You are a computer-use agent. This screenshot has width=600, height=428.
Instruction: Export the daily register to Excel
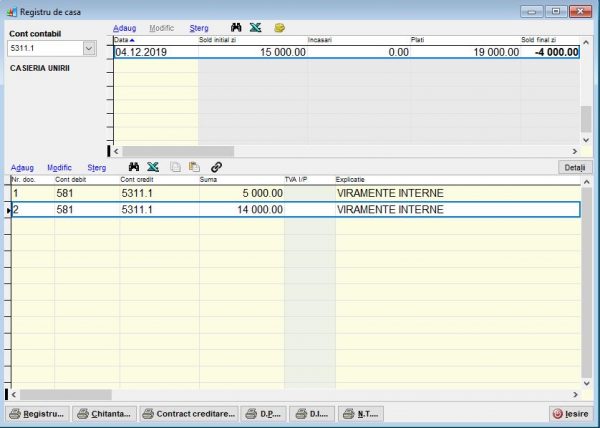[256, 28]
